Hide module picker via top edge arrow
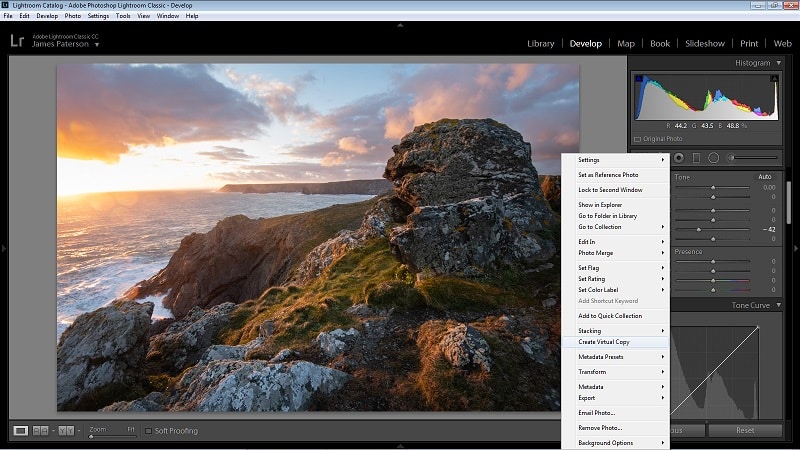 pyautogui.click(x=400, y=24)
